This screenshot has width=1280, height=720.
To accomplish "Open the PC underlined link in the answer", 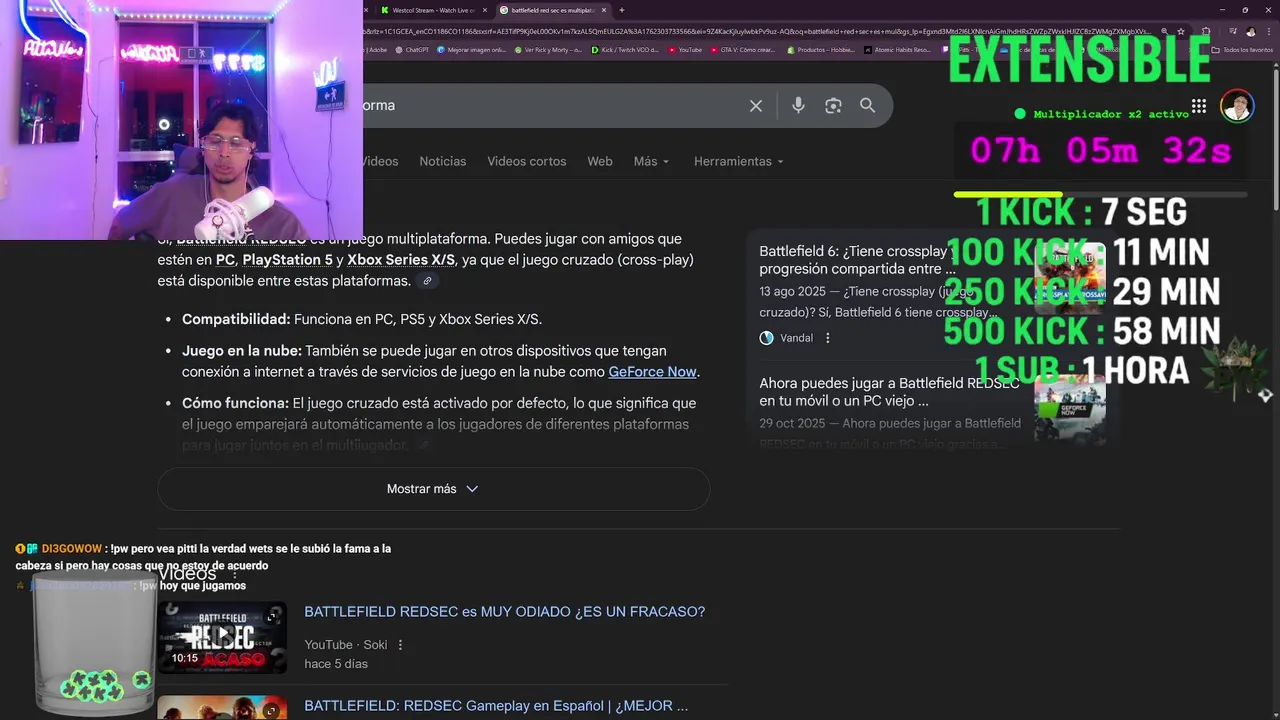I will tap(225, 260).
